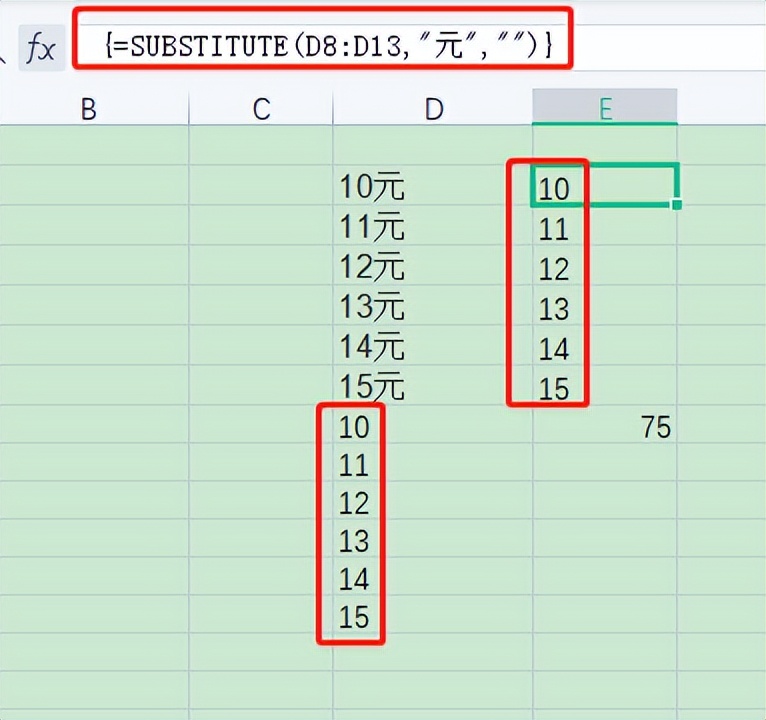Select cell containing 15元
The width and height of the screenshot is (766, 720).
pos(433,385)
